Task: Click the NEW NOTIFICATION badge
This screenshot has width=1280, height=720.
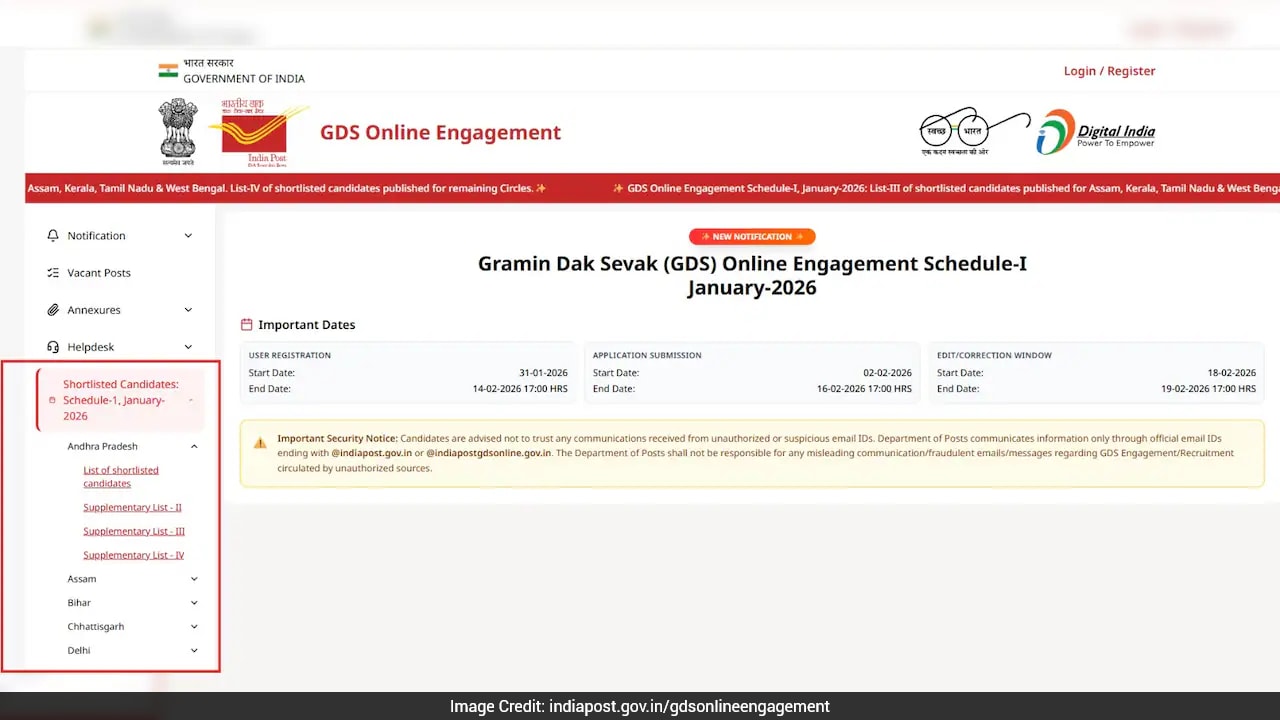Action: pyautogui.click(x=752, y=237)
